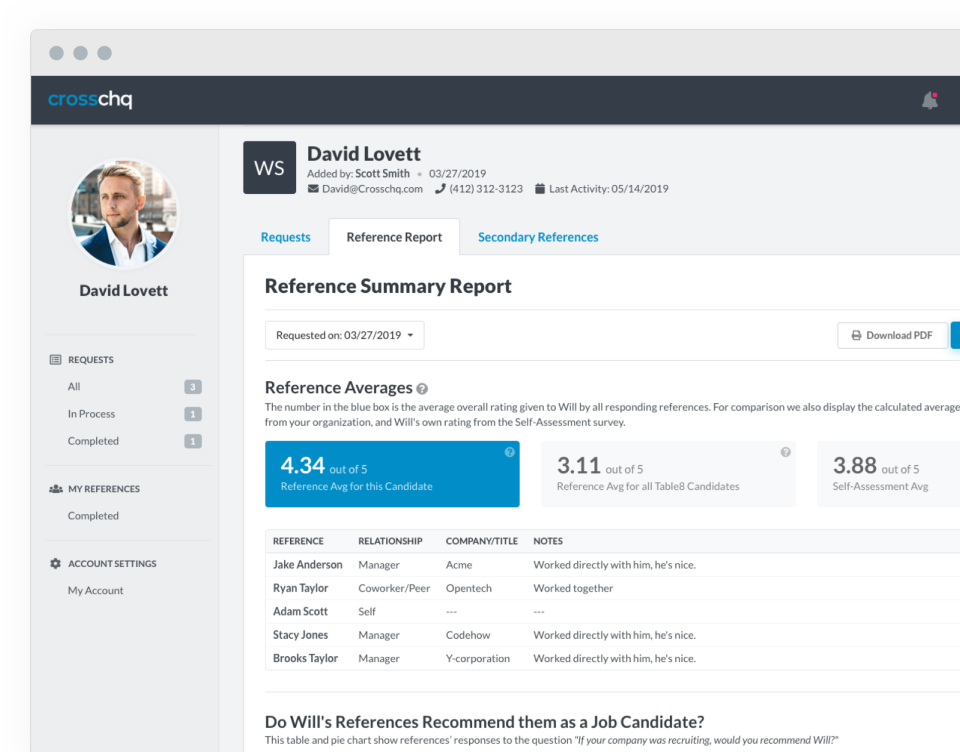Select the Adam Scott reference row
Viewport: 960px width, 752px height.
point(612,611)
